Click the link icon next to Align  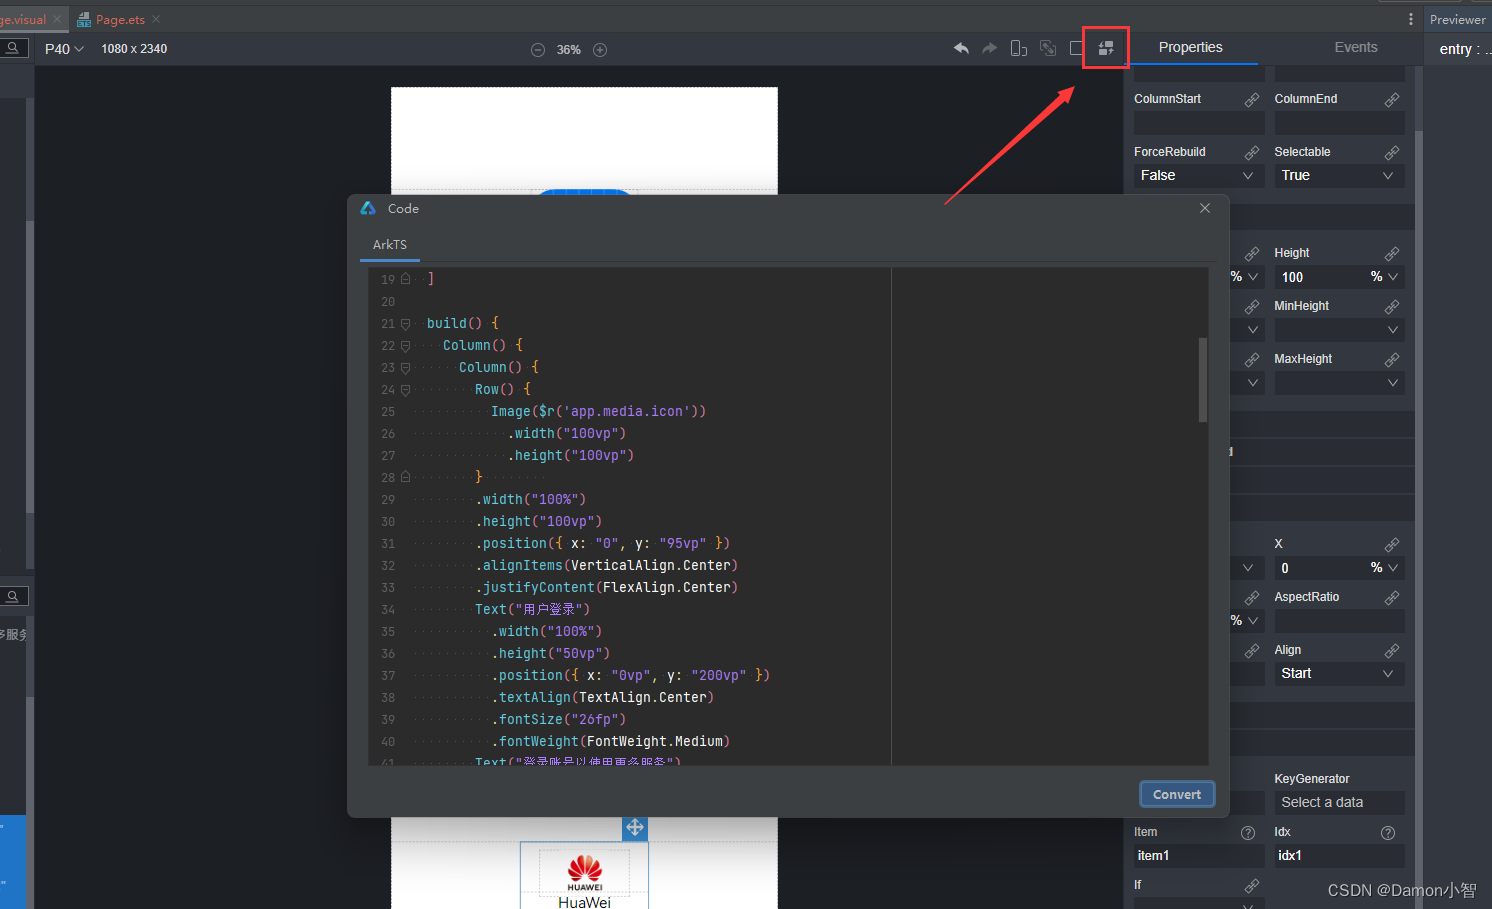[1391, 651]
